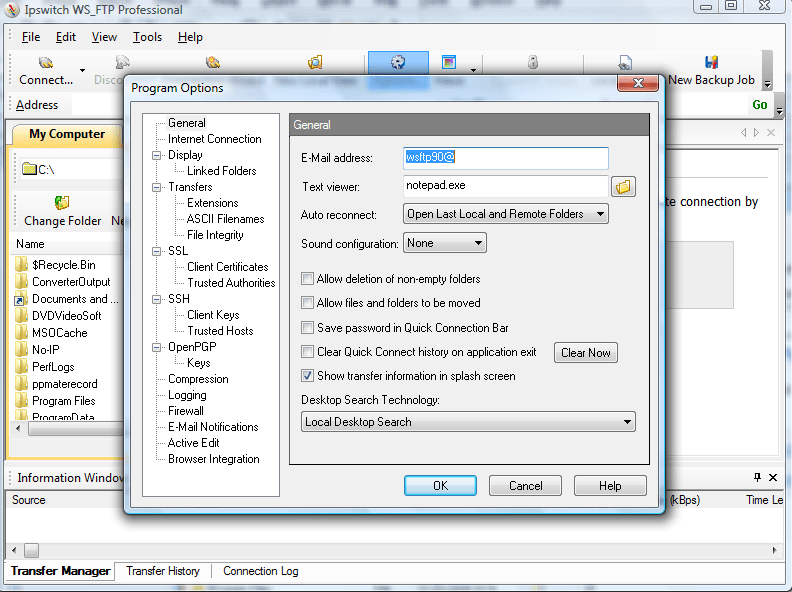Collapse the OpenPGP tree node

click(157, 347)
